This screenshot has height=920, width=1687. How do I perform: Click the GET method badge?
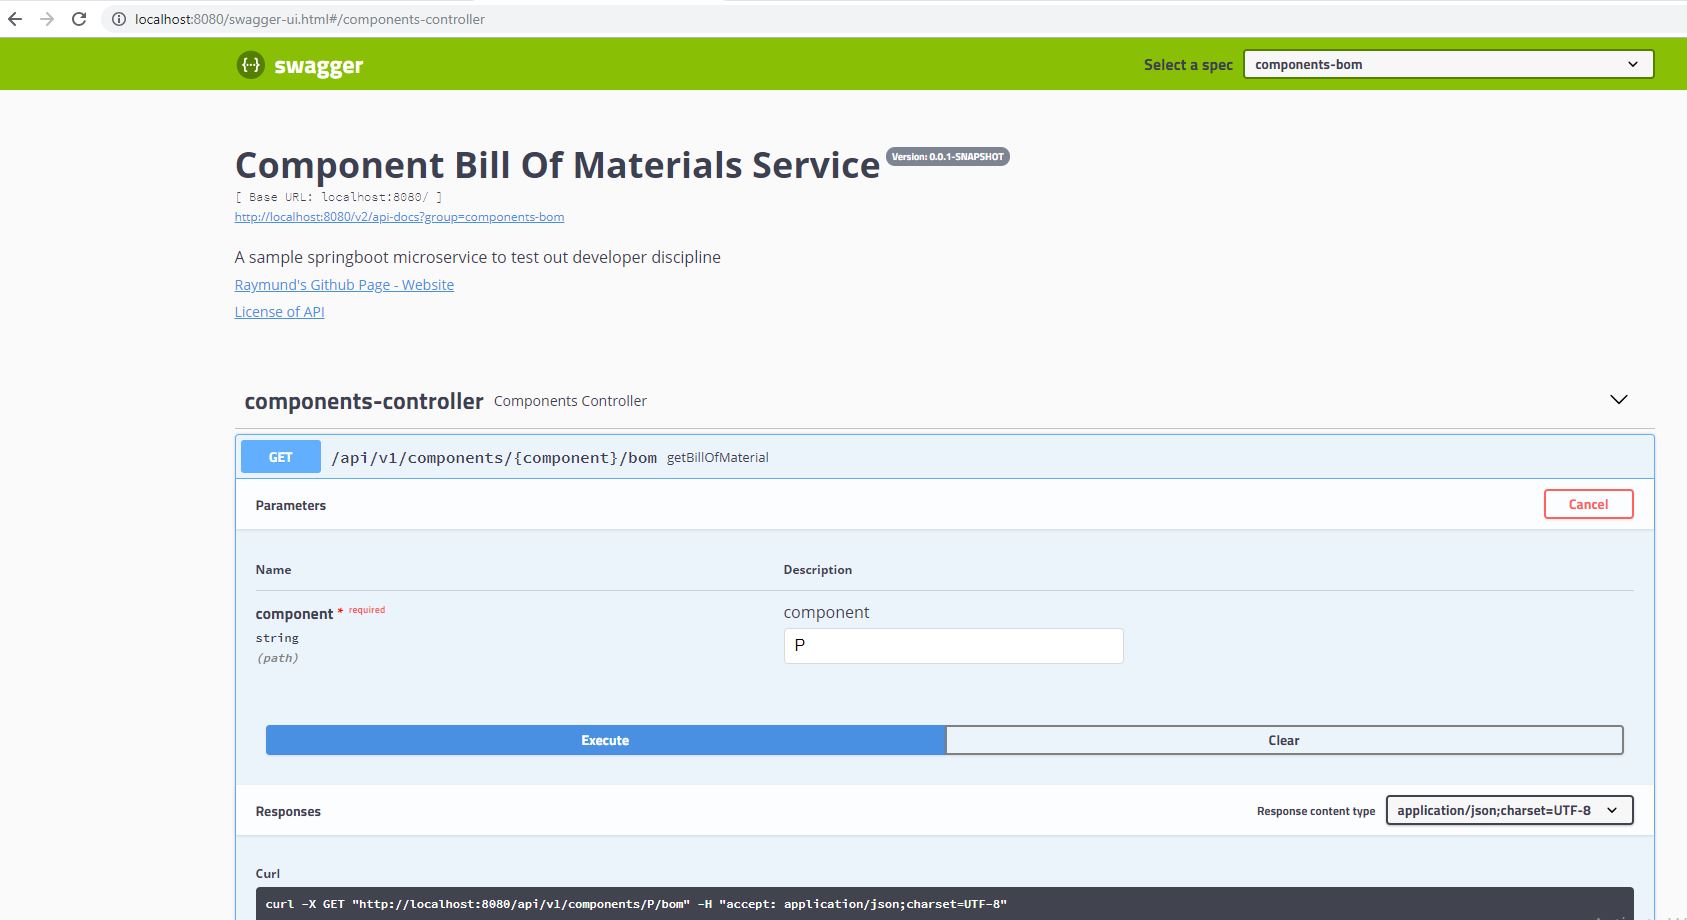point(281,457)
